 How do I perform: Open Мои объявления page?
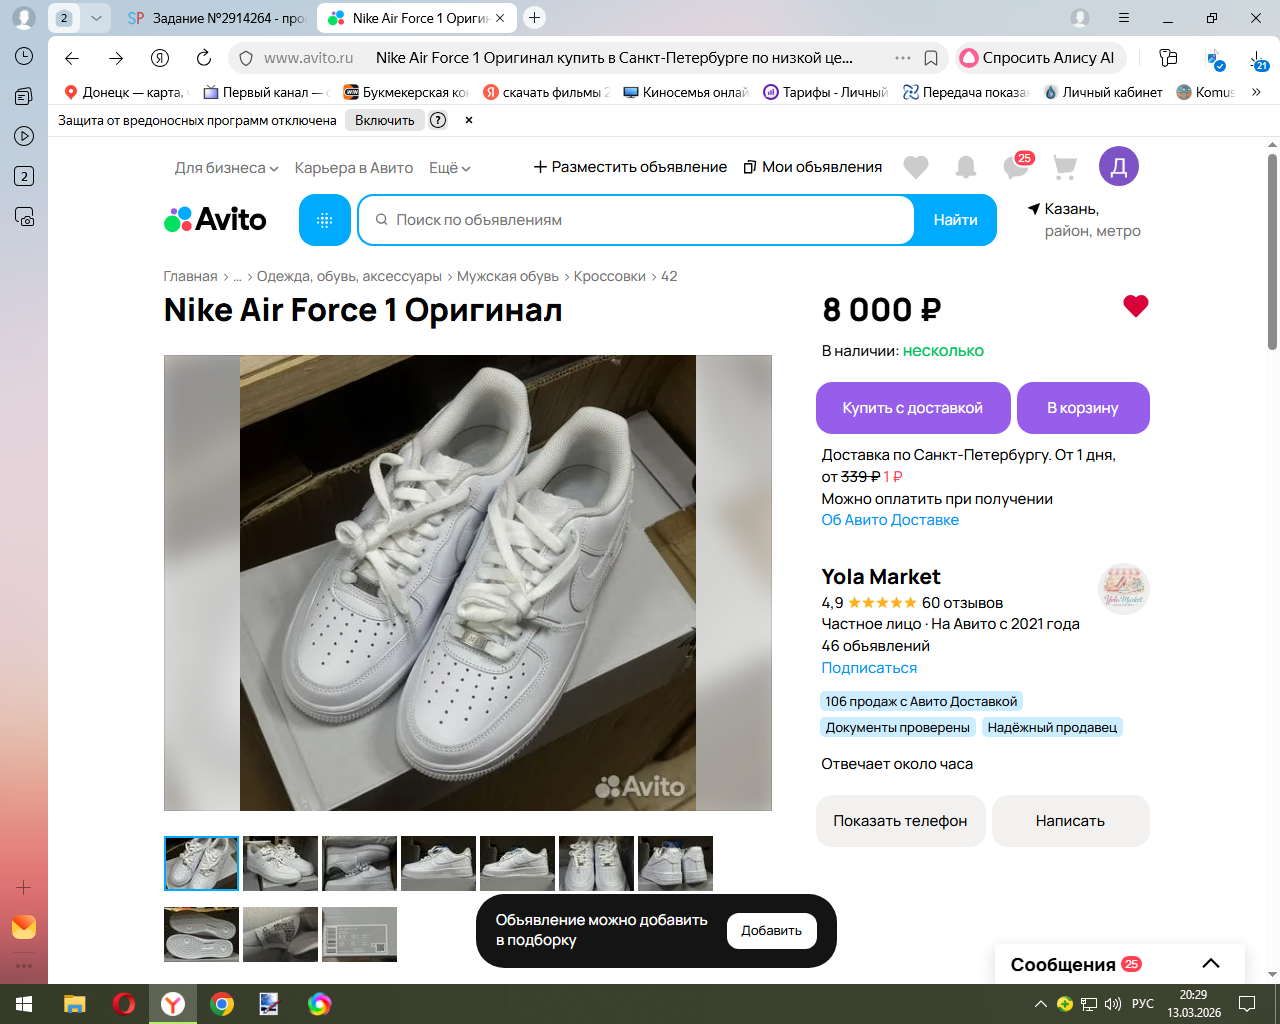[x=813, y=167]
